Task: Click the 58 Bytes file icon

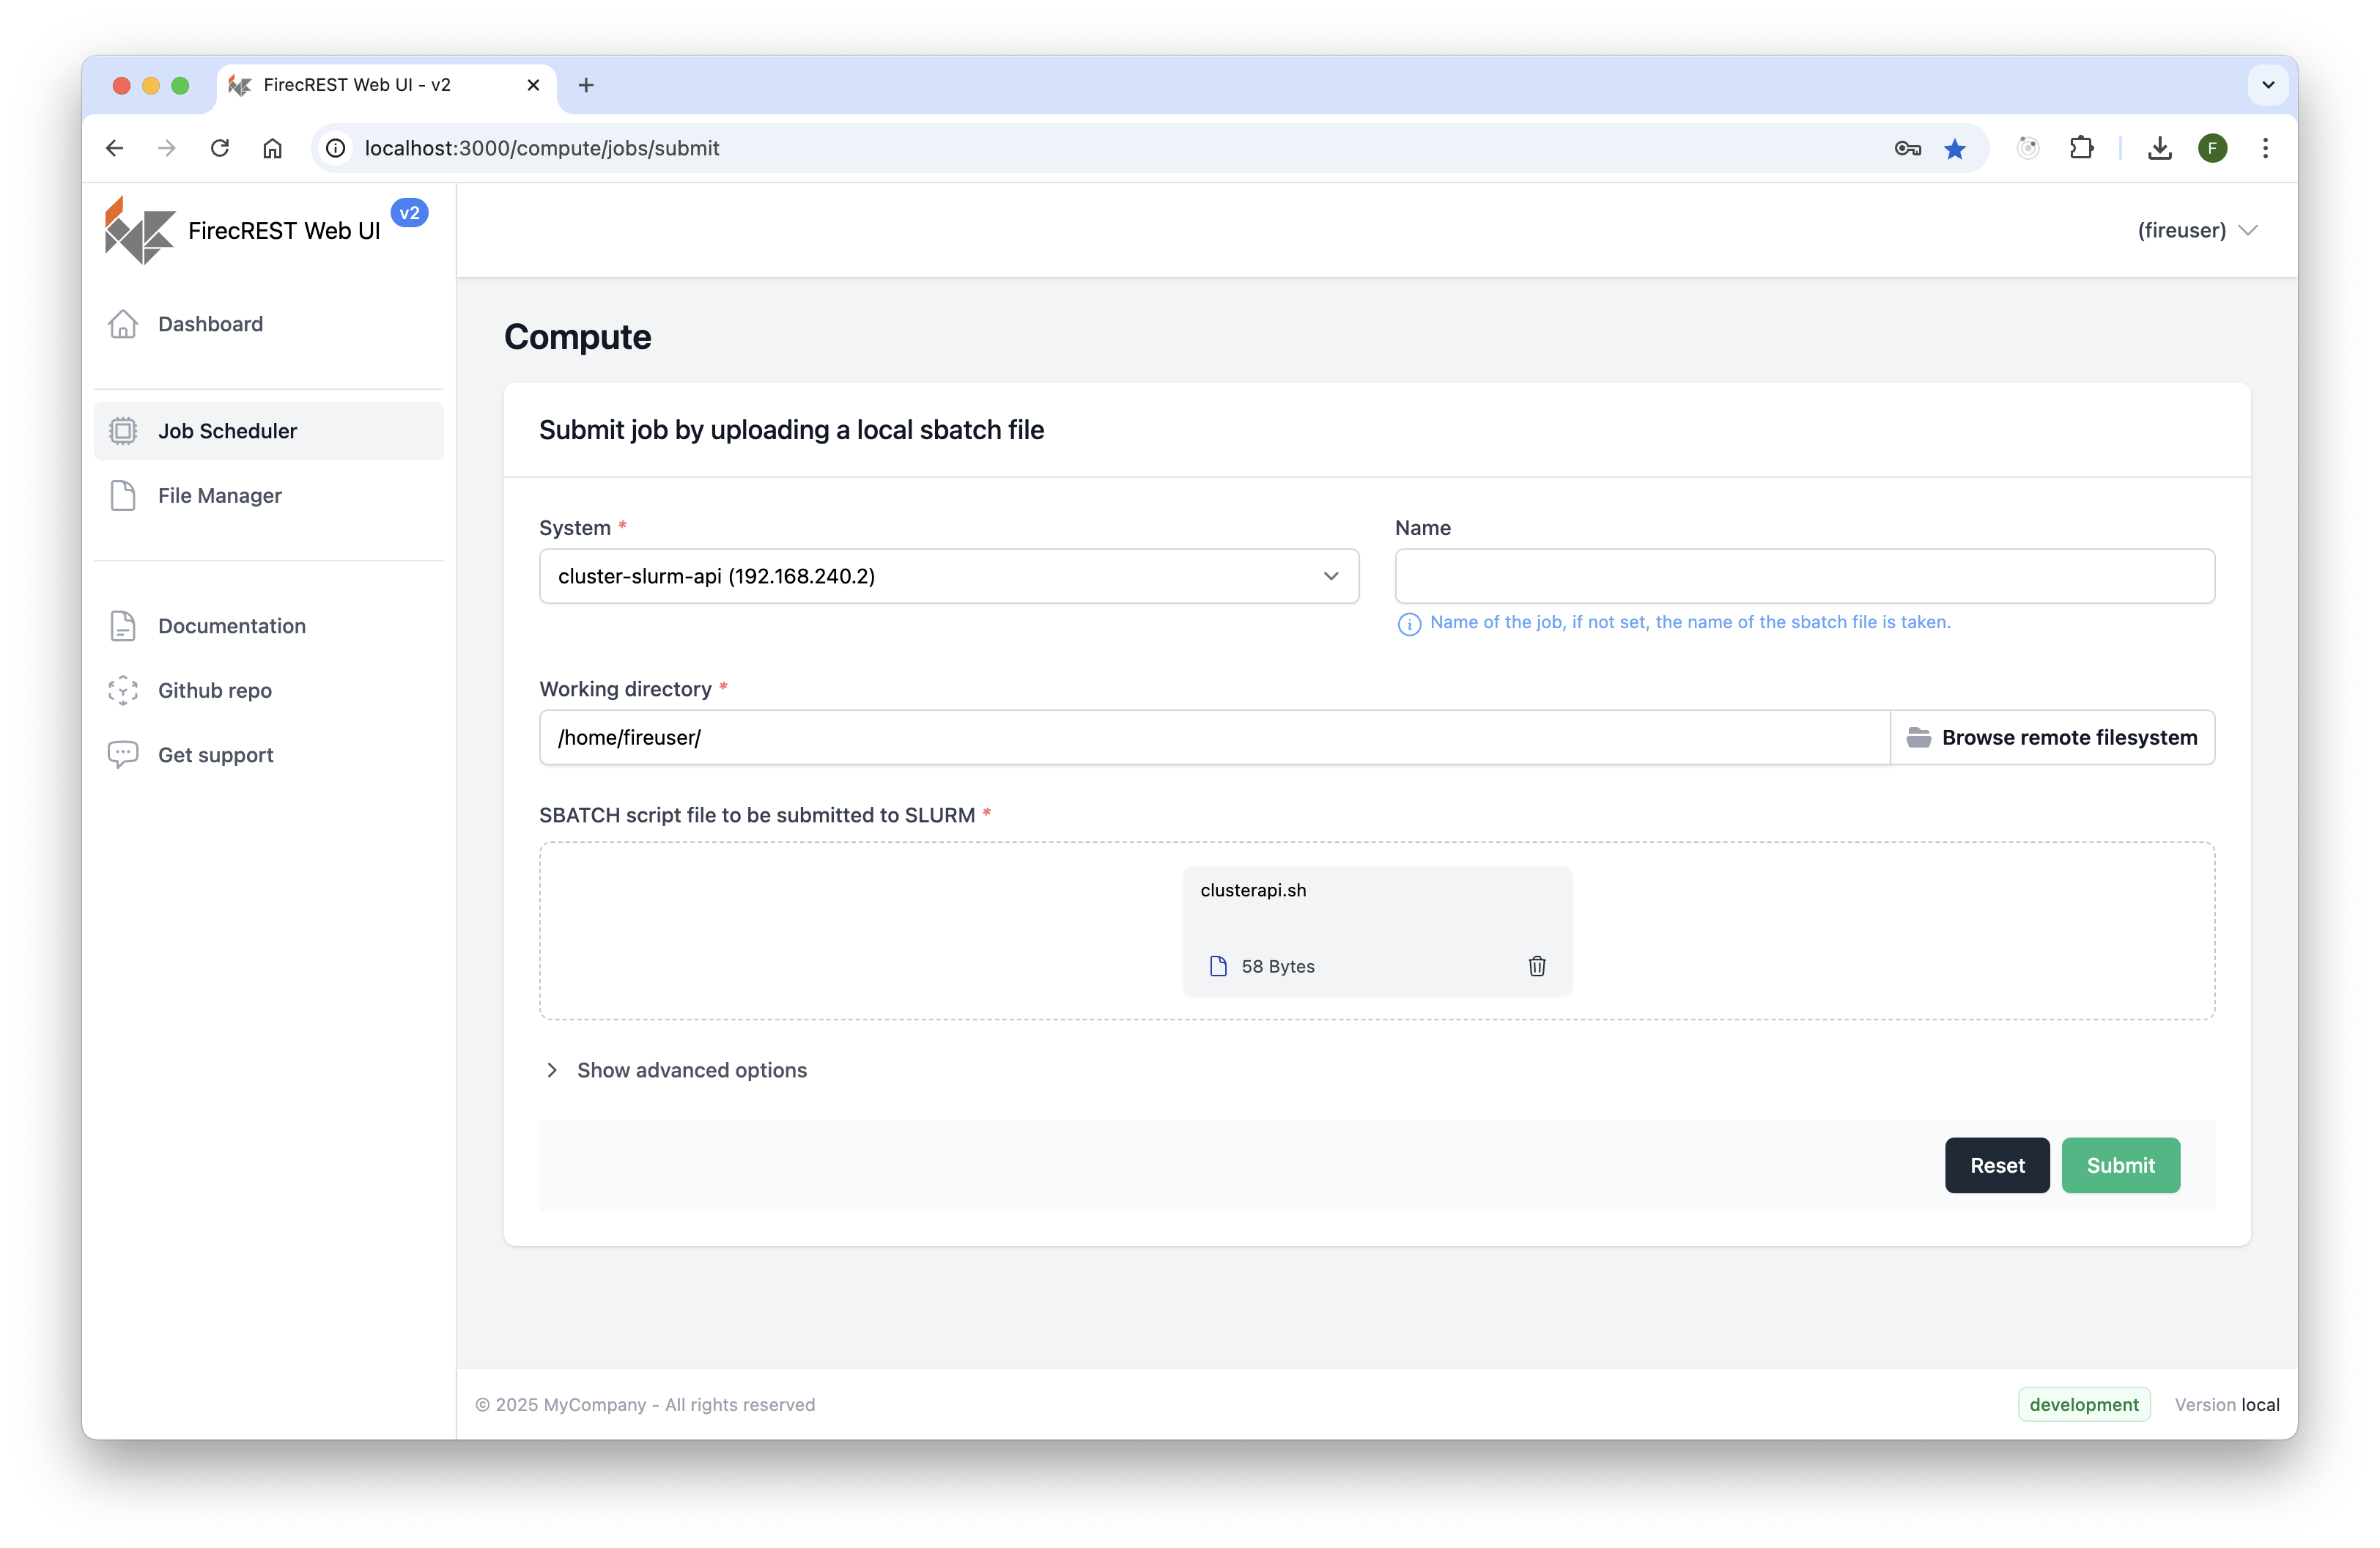Action: [1218, 966]
